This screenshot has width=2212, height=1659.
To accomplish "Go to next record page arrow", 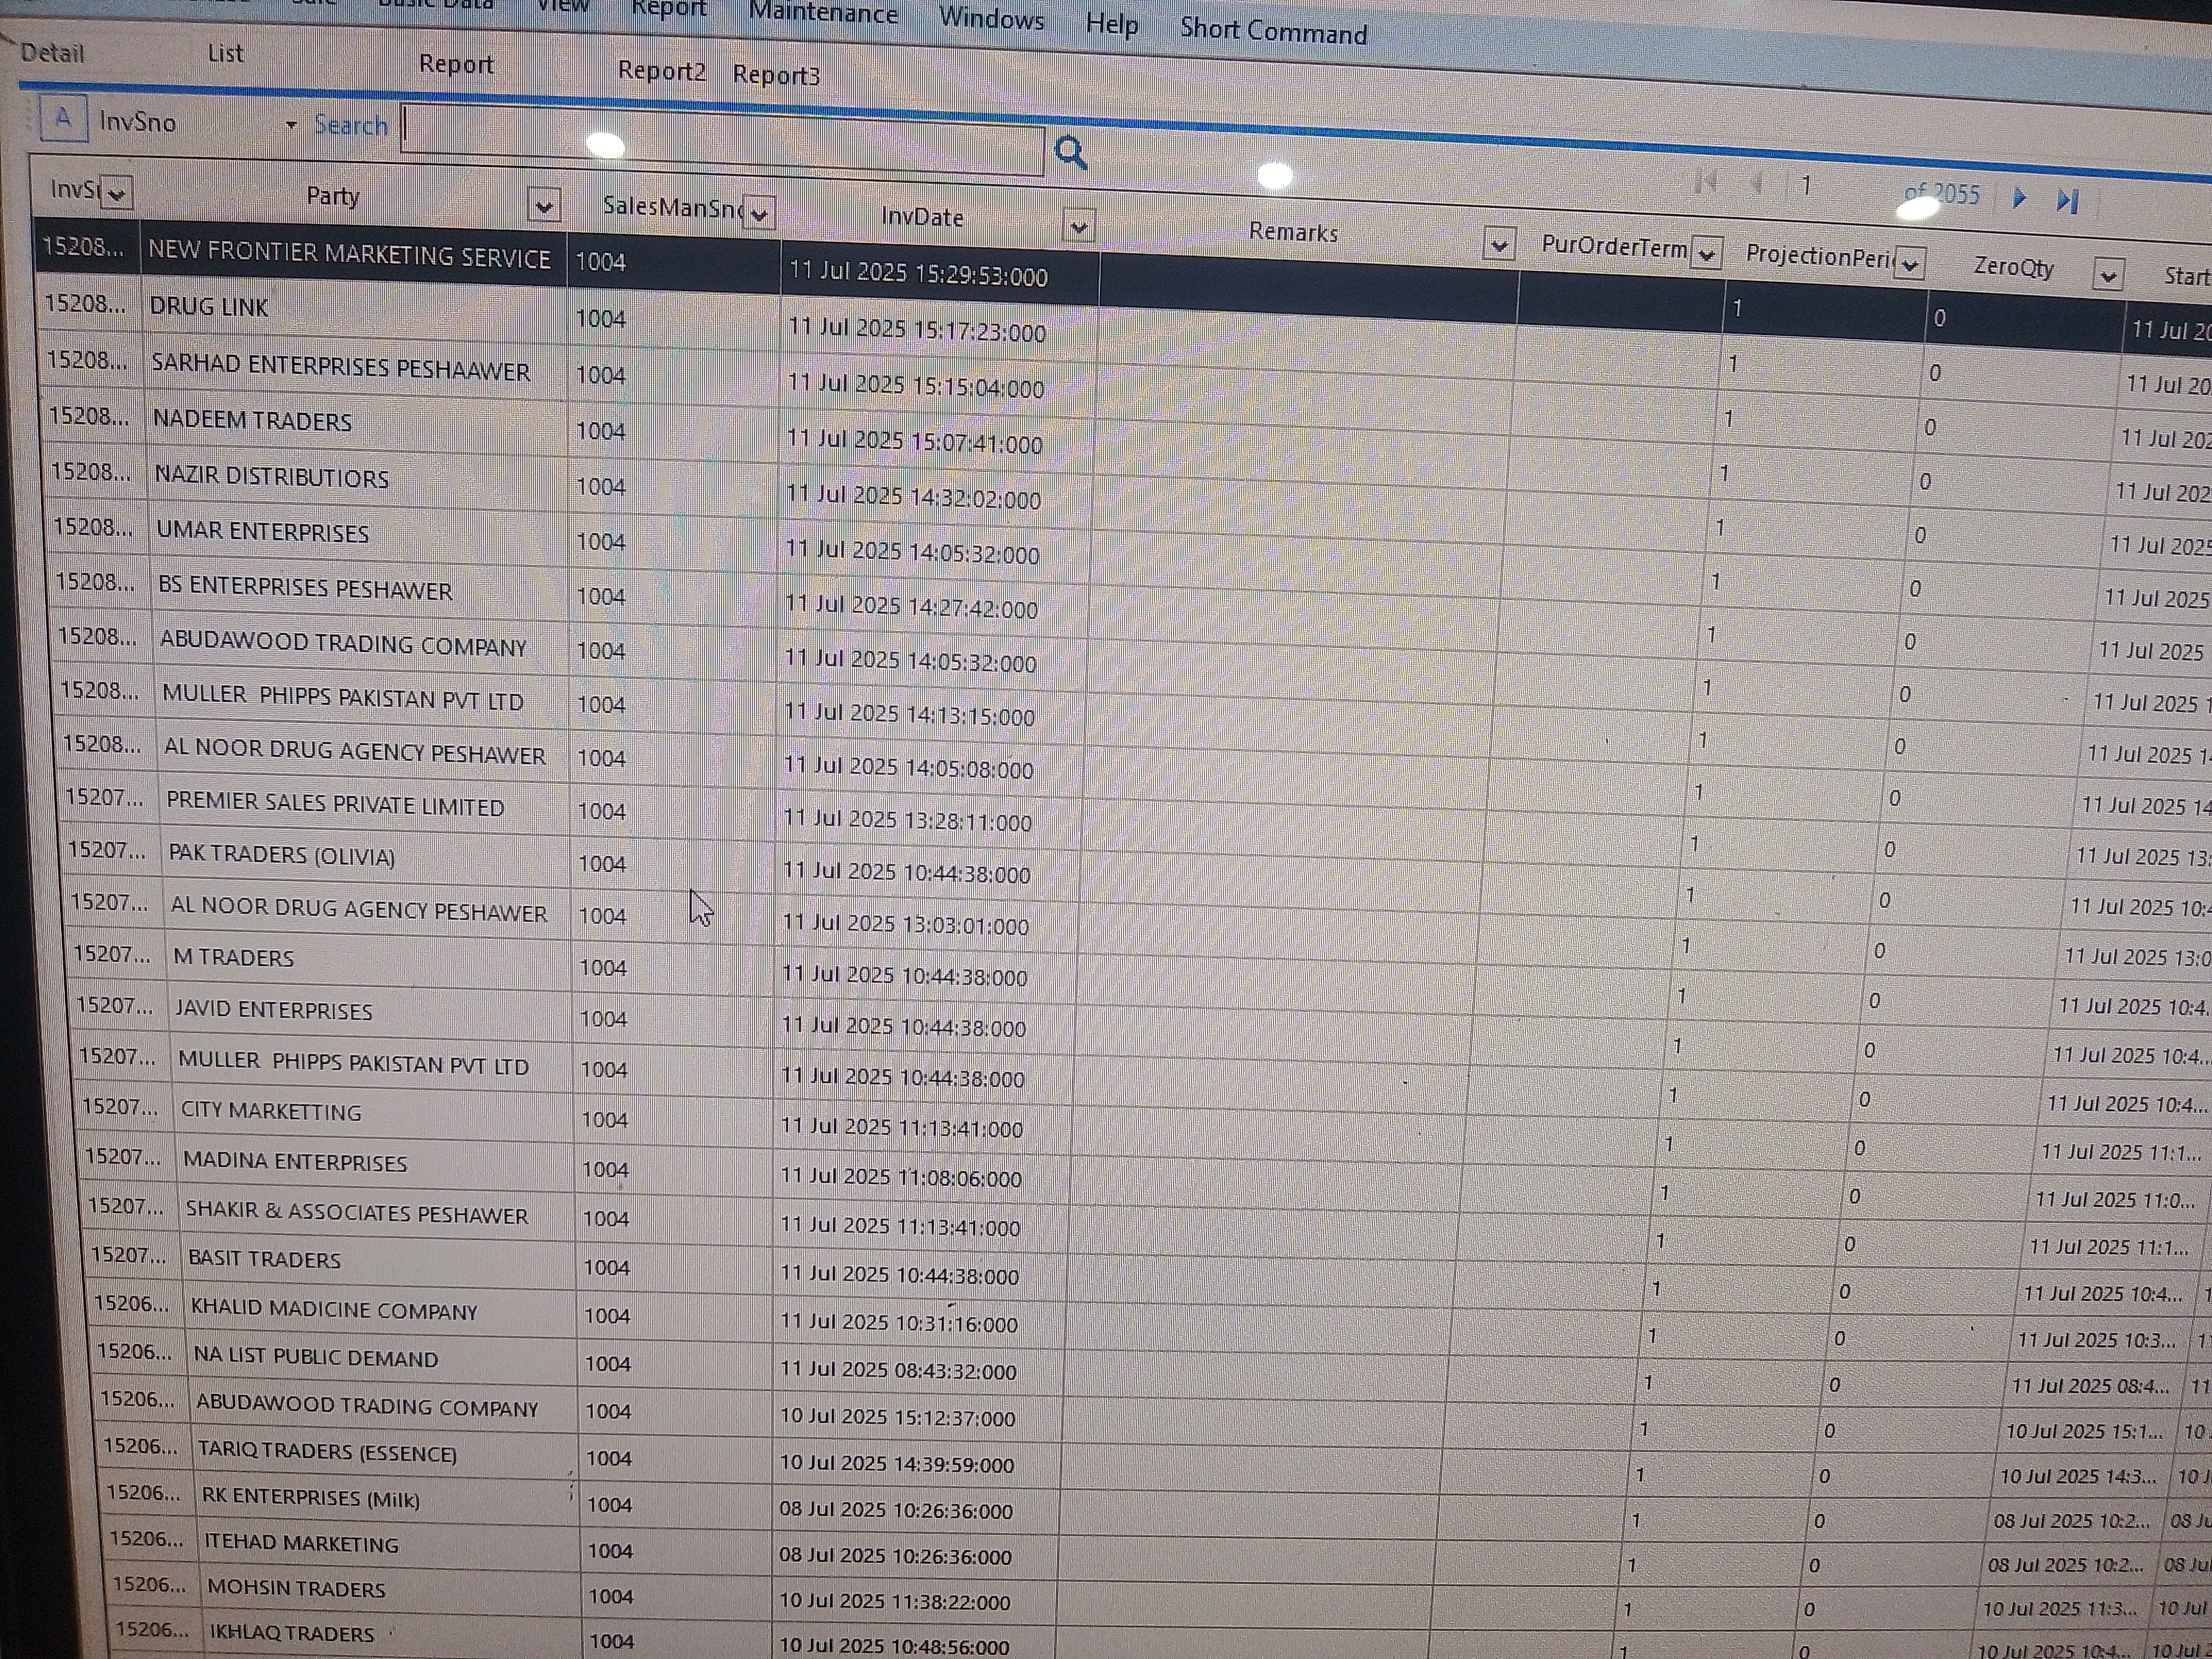I will click(x=2018, y=197).
